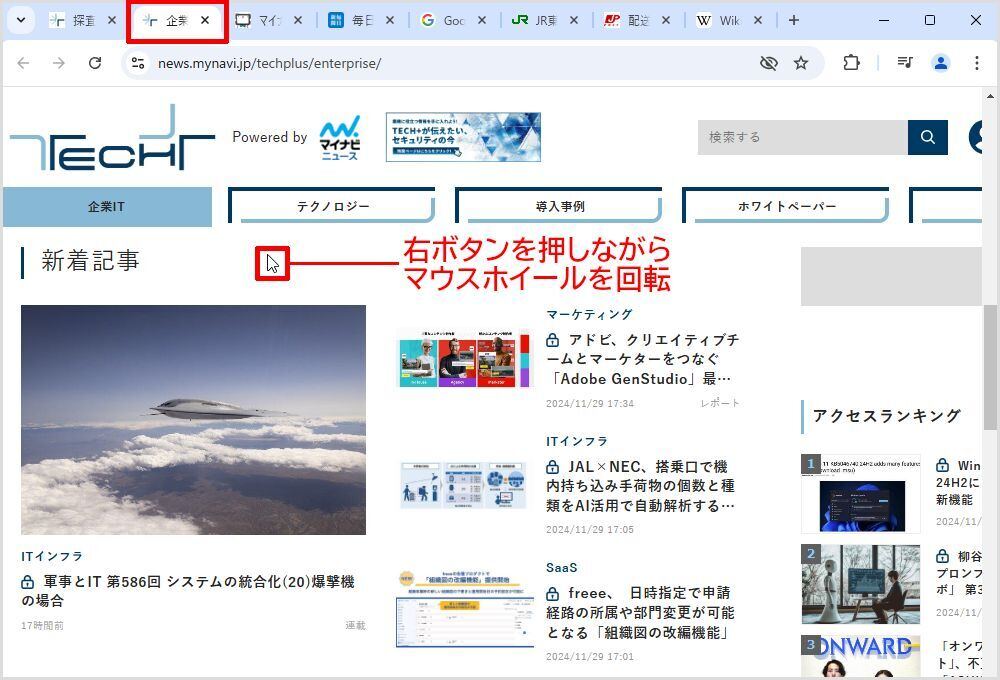The height and width of the screenshot is (680, 1000).
Task: Close the 配達 tab
Action: click(x=666, y=20)
